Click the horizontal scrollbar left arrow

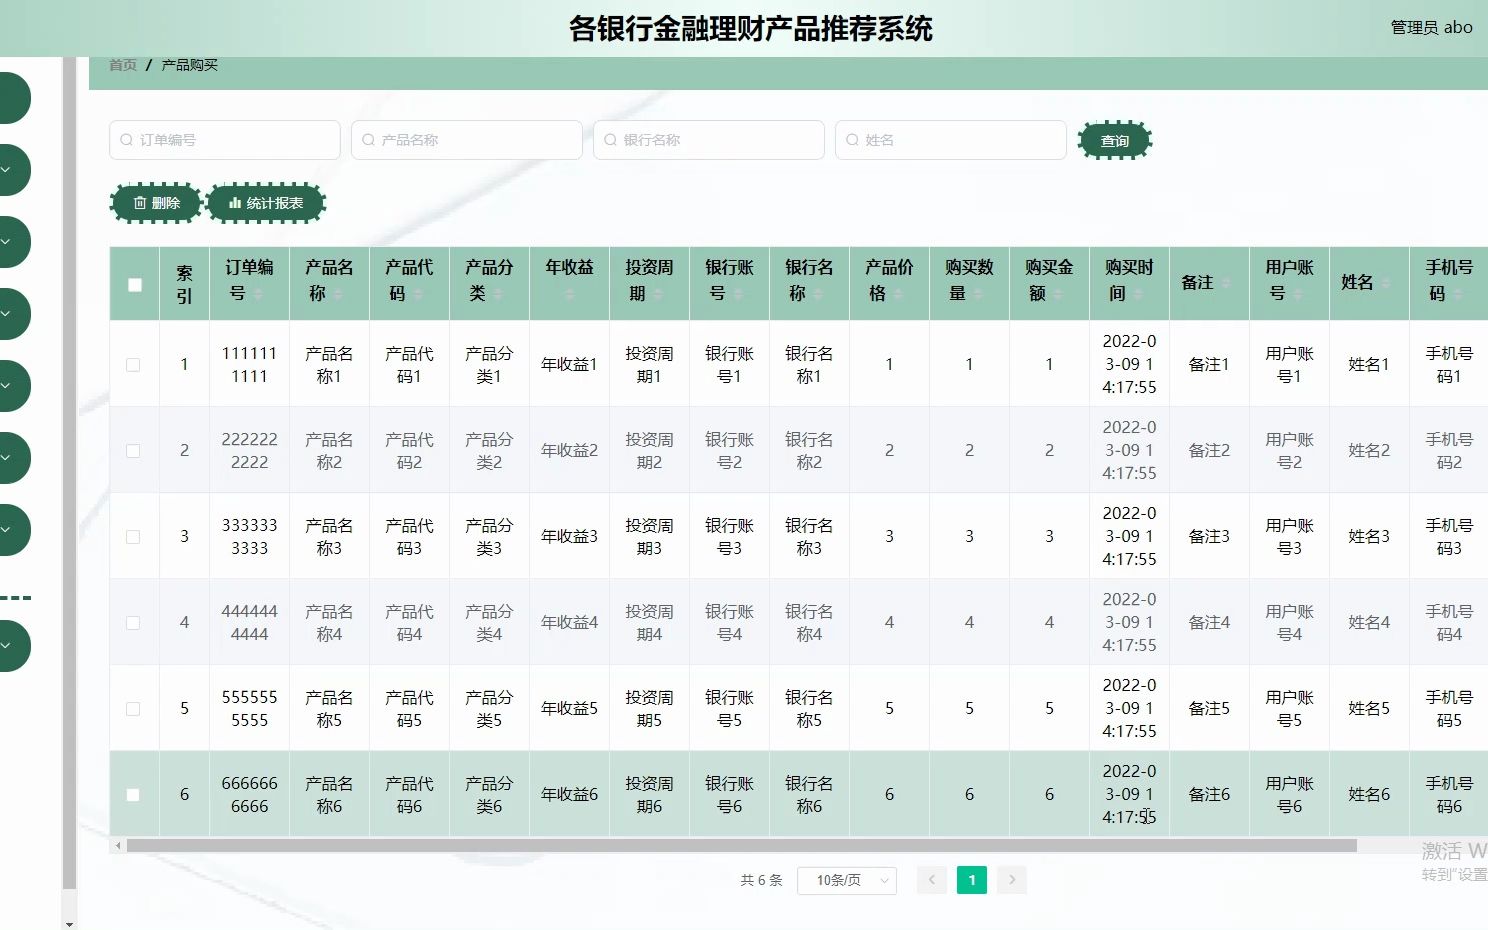click(x=118, y=846)
